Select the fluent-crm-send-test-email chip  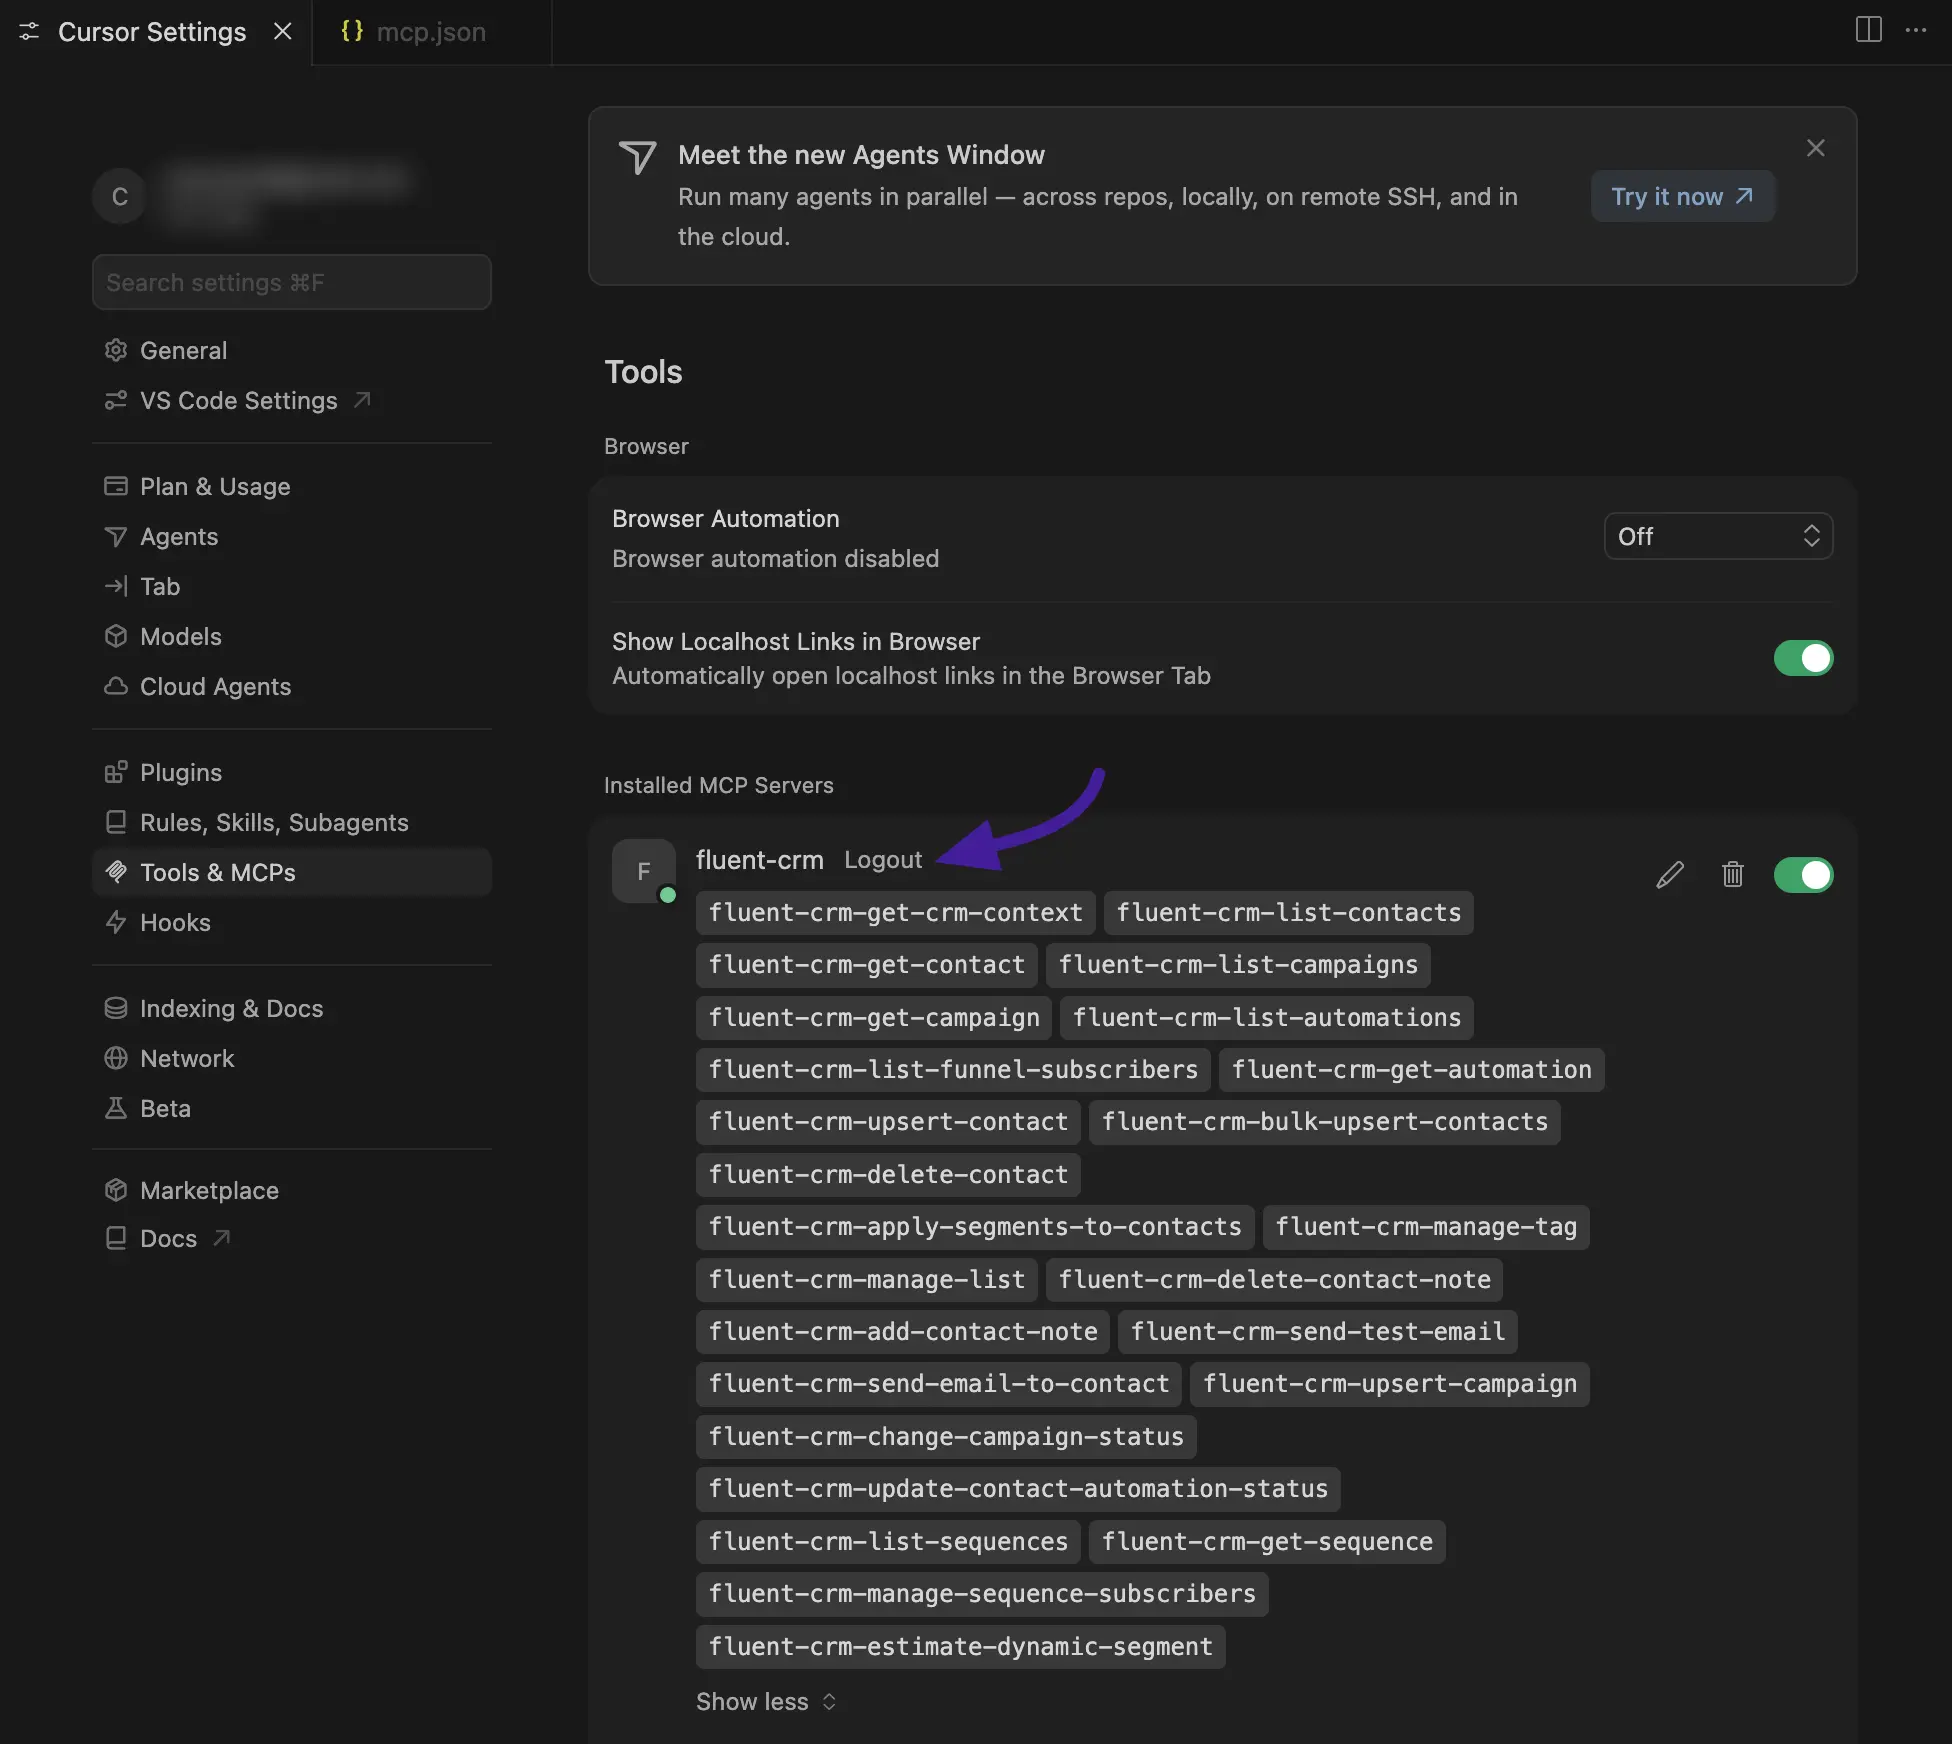[1318, 1331]
